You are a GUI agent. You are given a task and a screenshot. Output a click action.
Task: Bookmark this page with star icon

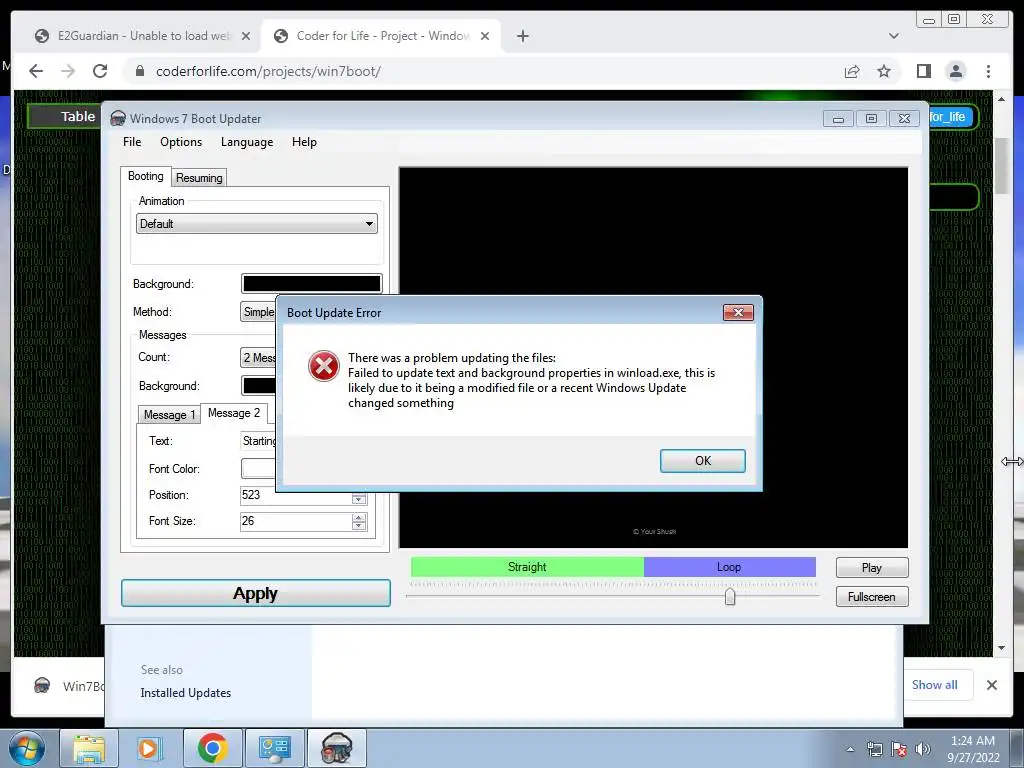[884, 71]
